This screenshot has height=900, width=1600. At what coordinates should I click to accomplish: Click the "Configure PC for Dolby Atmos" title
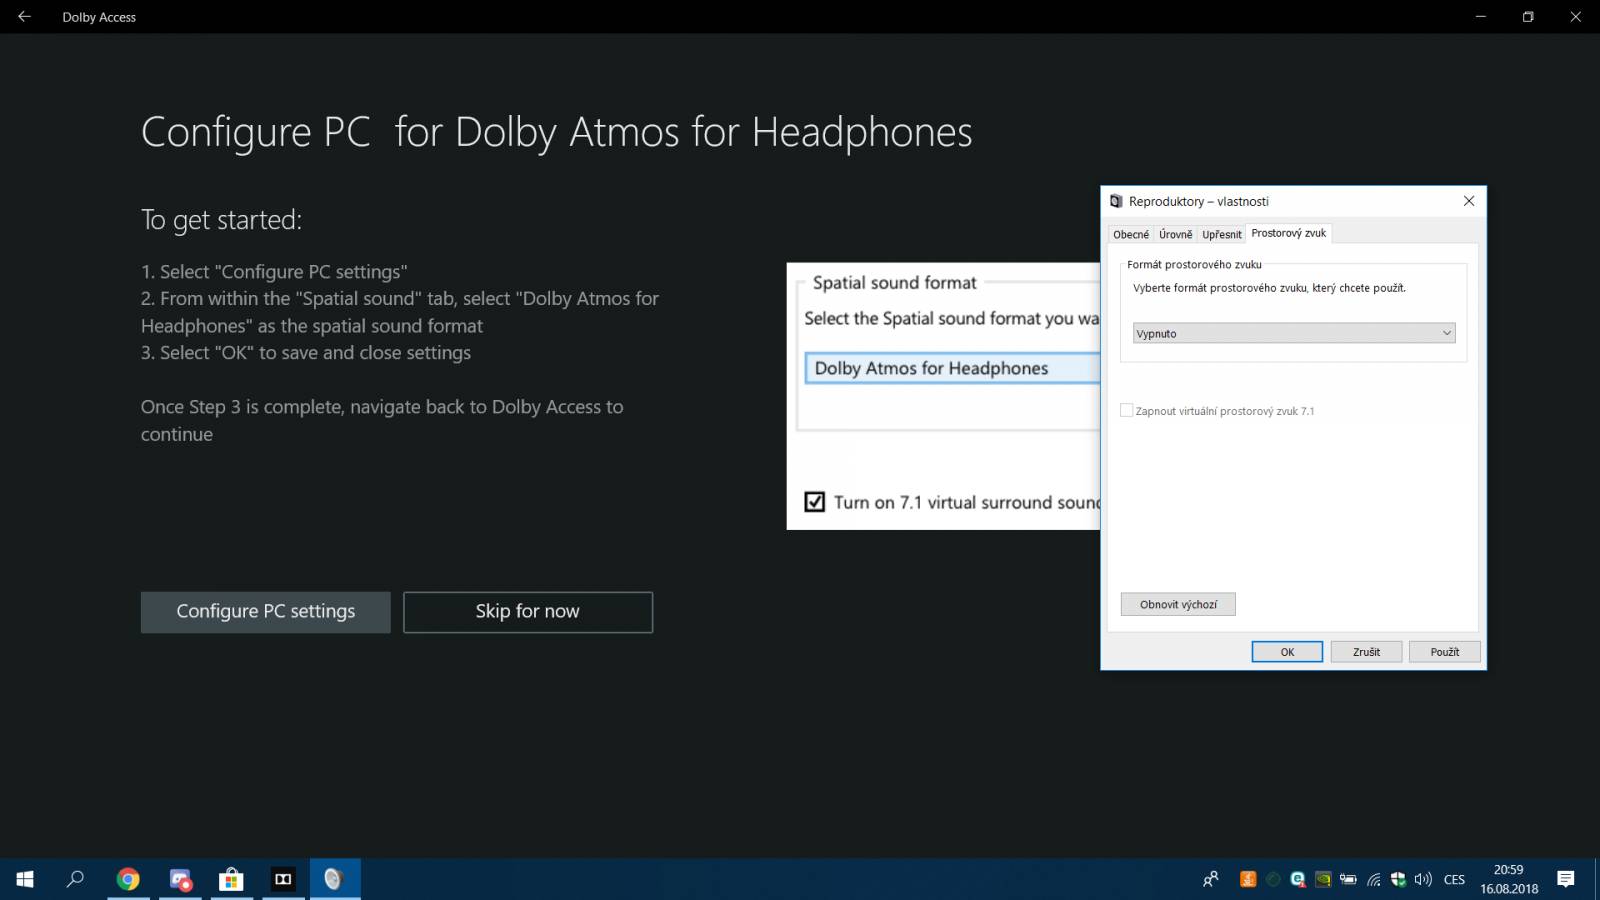tap(557, 132)
